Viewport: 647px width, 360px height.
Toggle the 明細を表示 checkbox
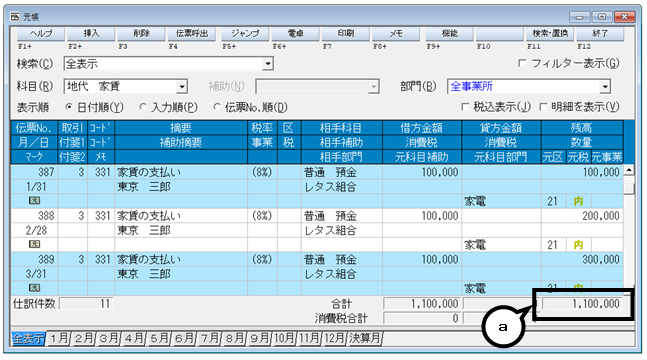tap(543, 107)
